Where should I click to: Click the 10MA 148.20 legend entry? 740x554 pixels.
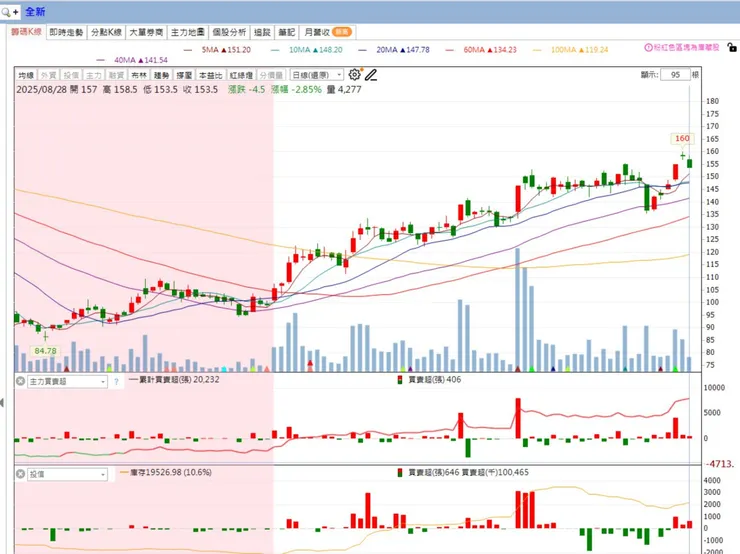[307, 50]
